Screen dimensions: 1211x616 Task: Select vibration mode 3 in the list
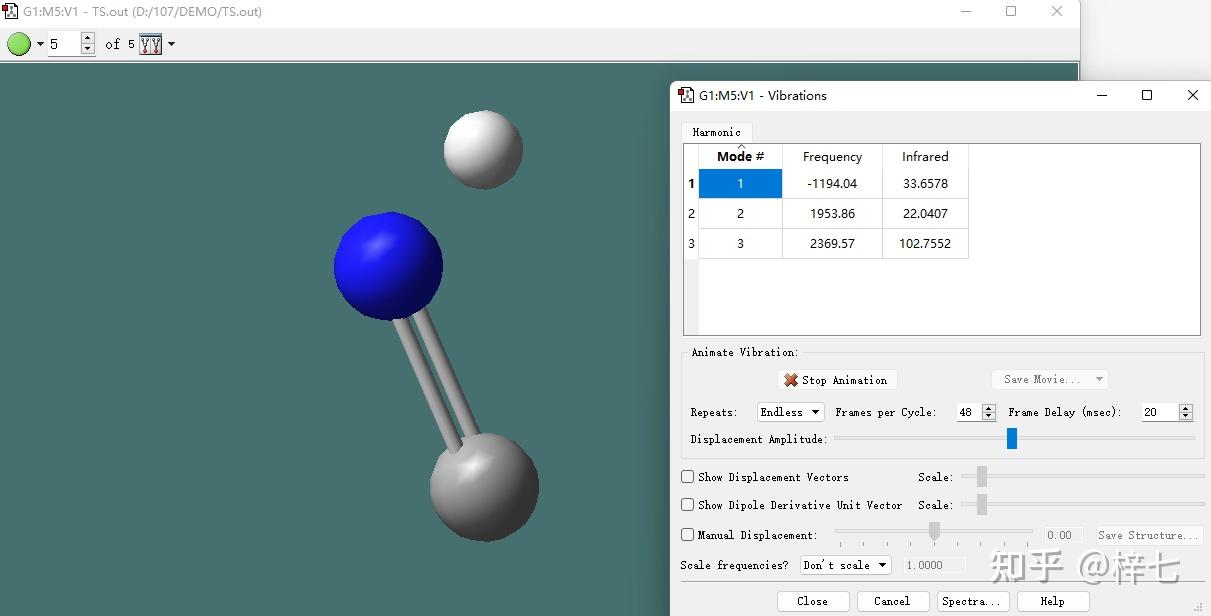pos(739,243)
